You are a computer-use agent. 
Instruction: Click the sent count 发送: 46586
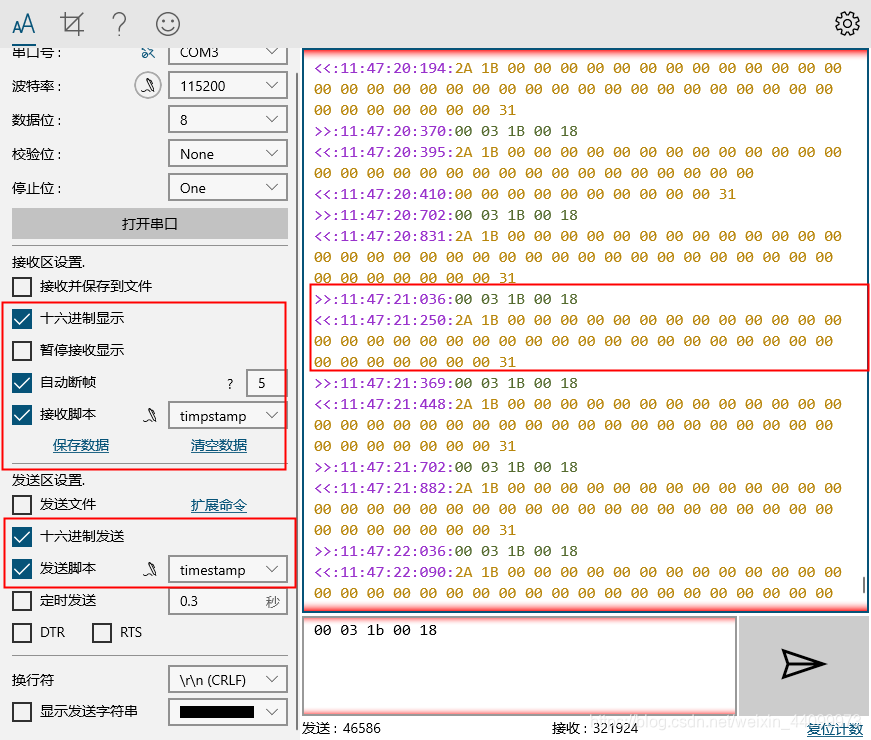tap(342, 728)
